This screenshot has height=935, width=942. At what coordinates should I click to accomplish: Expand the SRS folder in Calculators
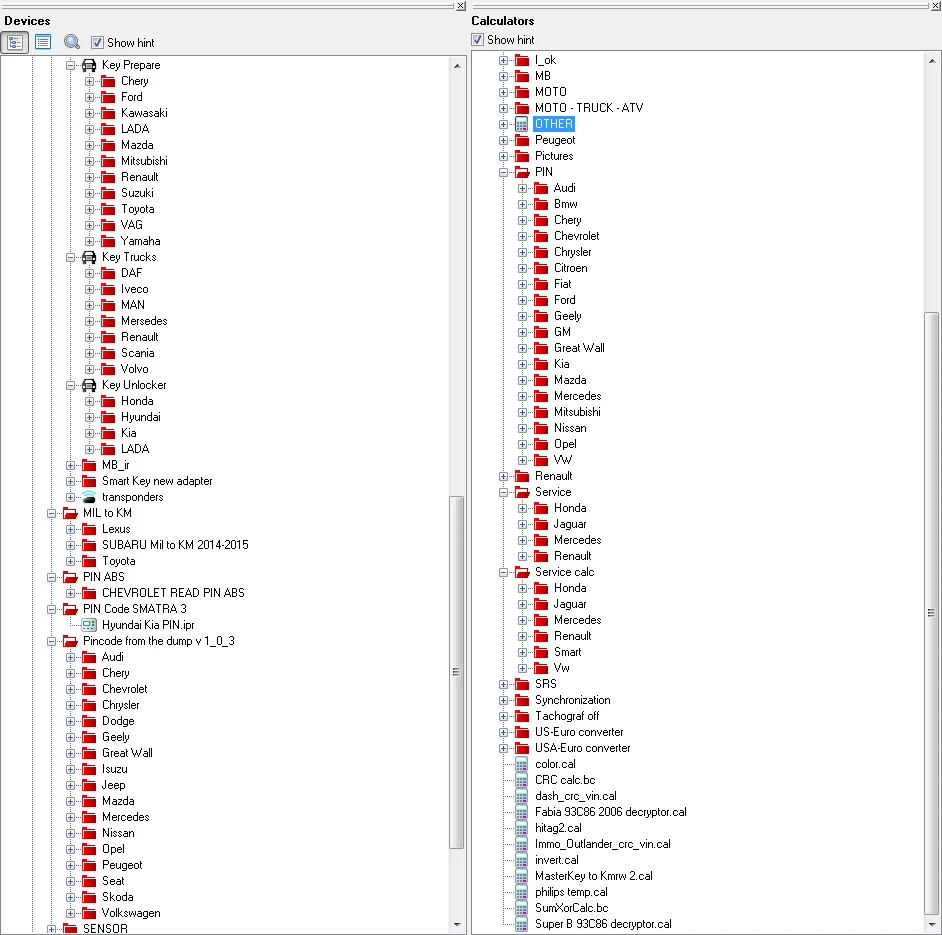503,684
